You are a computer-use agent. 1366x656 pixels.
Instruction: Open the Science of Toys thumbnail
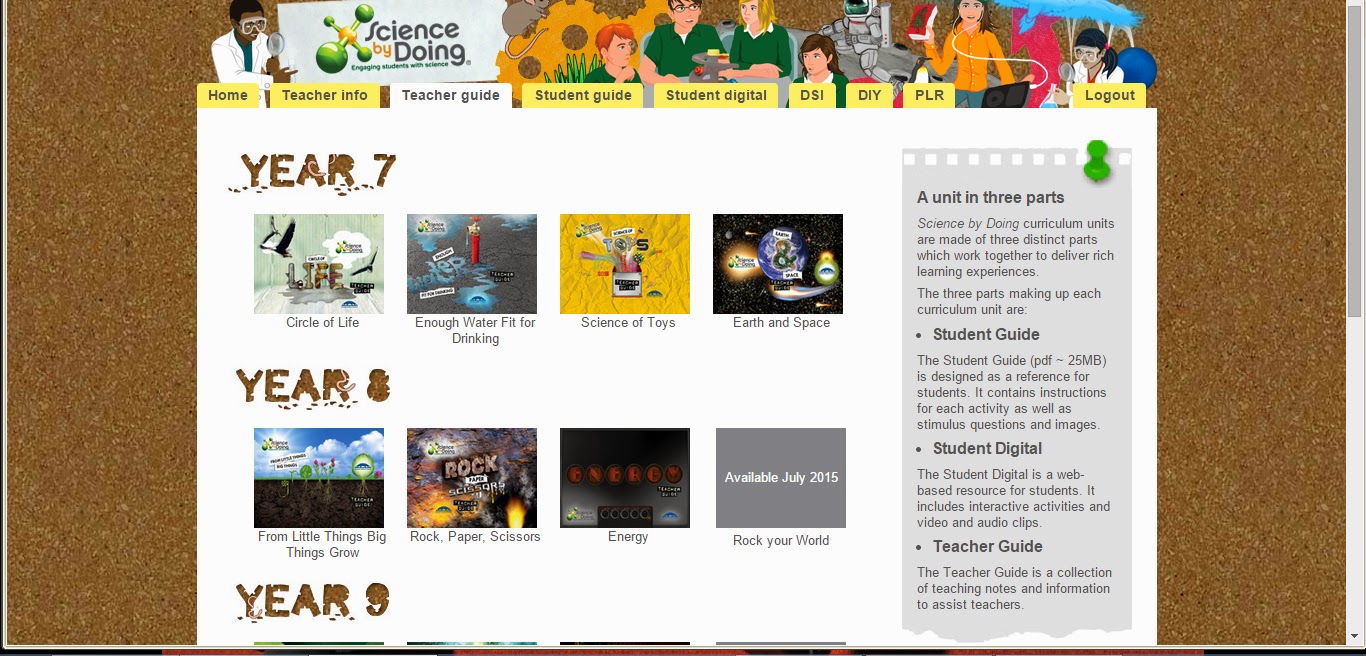(x=625, y=264)
